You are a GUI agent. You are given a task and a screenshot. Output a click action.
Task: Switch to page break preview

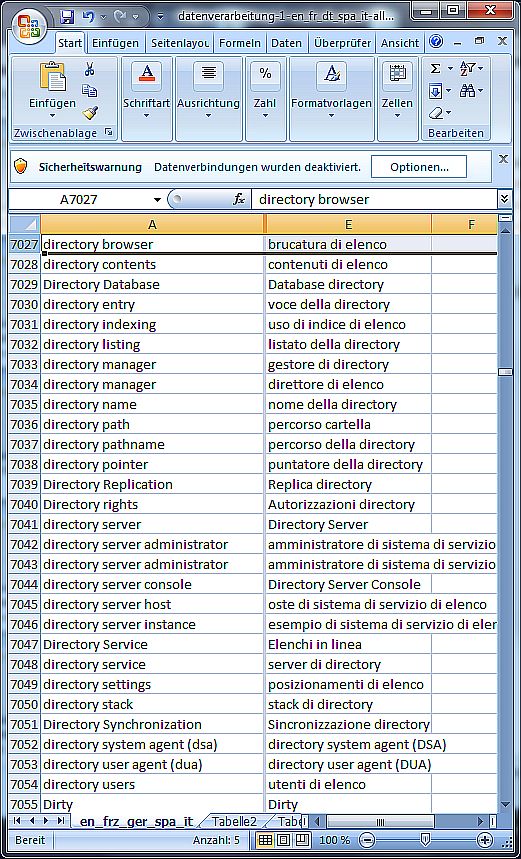pos(303,839)
